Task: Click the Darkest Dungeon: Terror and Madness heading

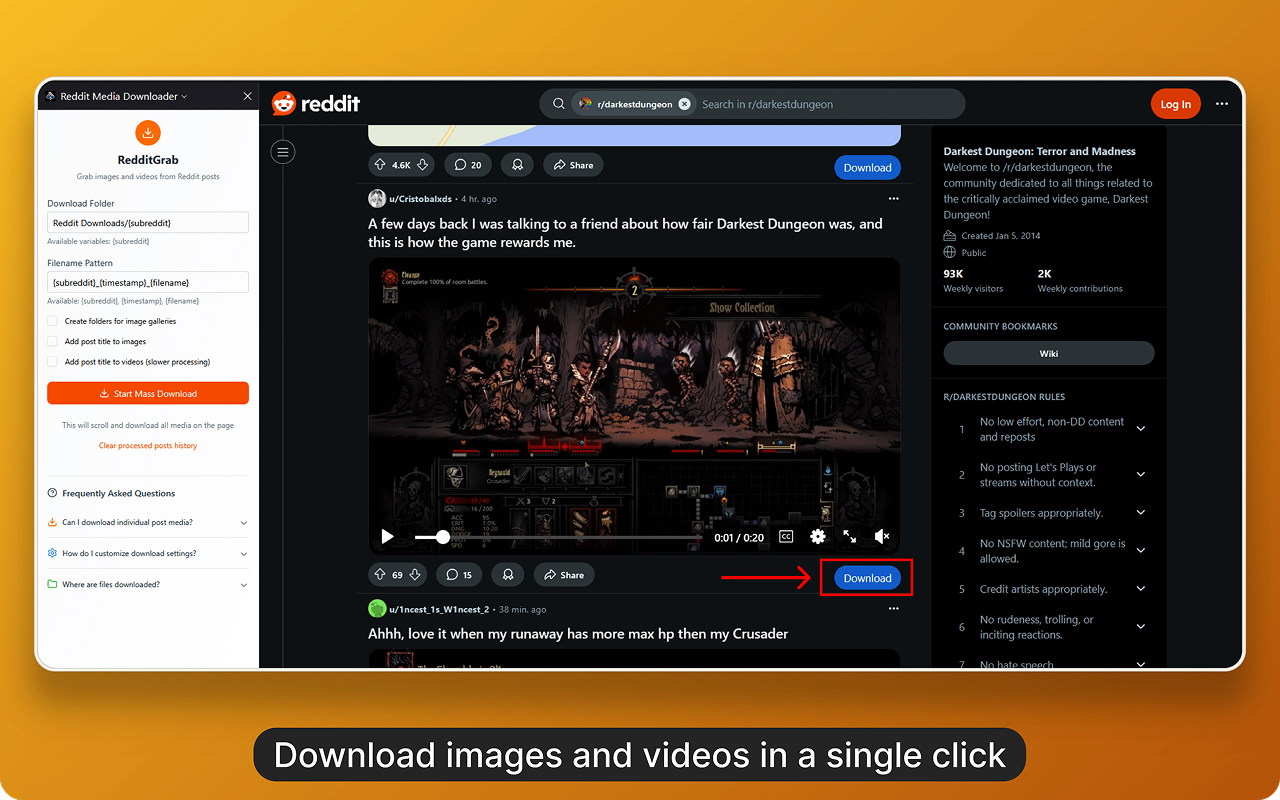Action: point(1040,152)
